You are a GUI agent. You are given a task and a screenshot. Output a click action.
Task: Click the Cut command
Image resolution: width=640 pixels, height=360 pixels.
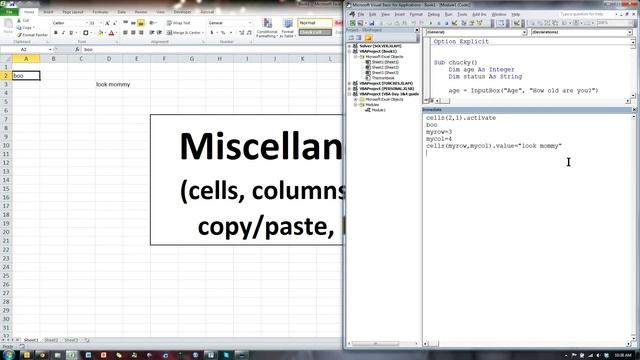[23, 20]
